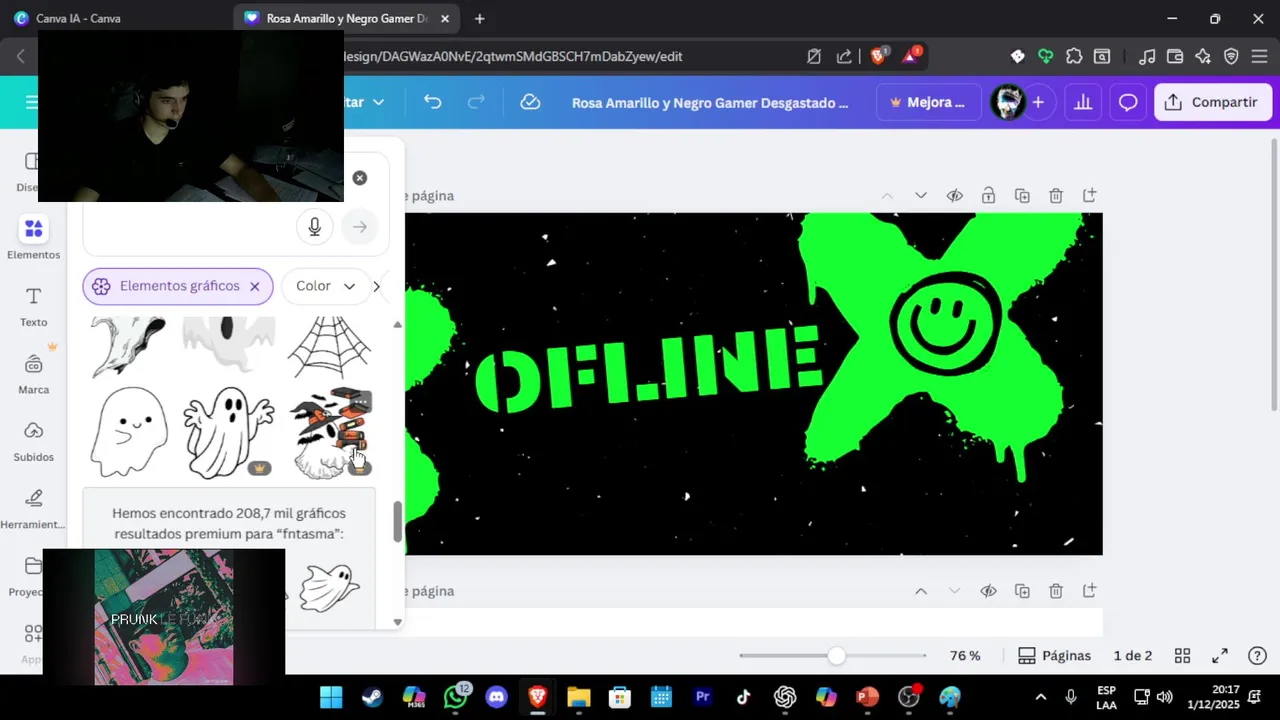Open the comments speech bubble icon
The height and width of the screenshot is (720, 1280).
coord(1128,102)
